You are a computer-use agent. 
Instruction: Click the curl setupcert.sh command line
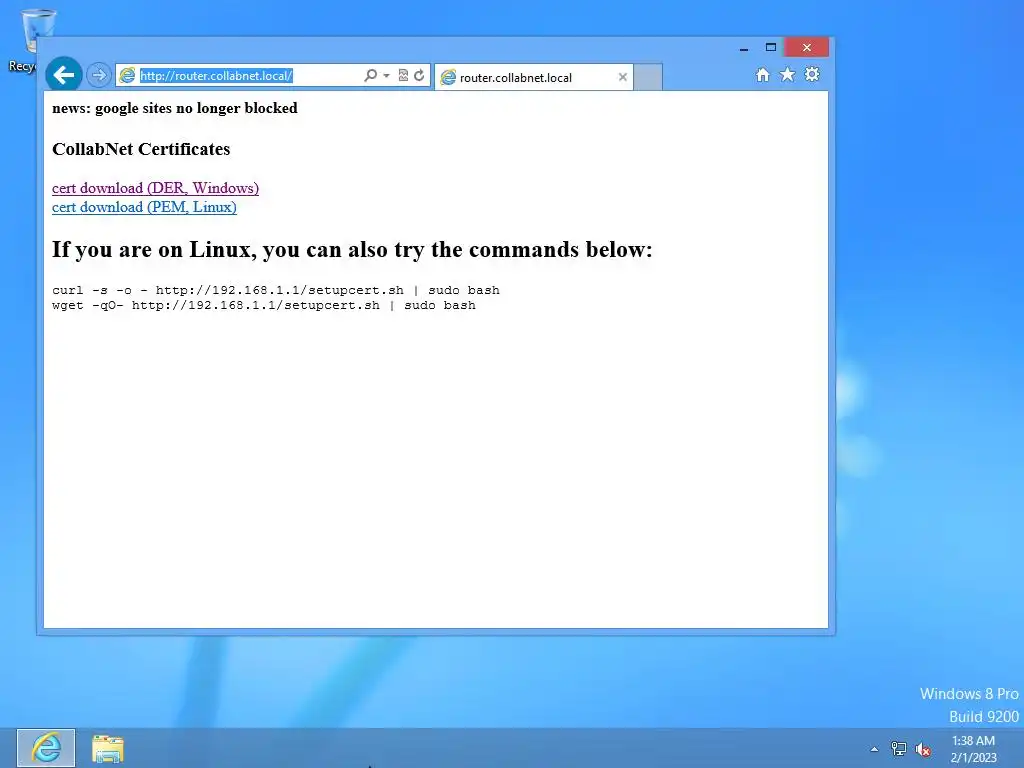point(276,290)
